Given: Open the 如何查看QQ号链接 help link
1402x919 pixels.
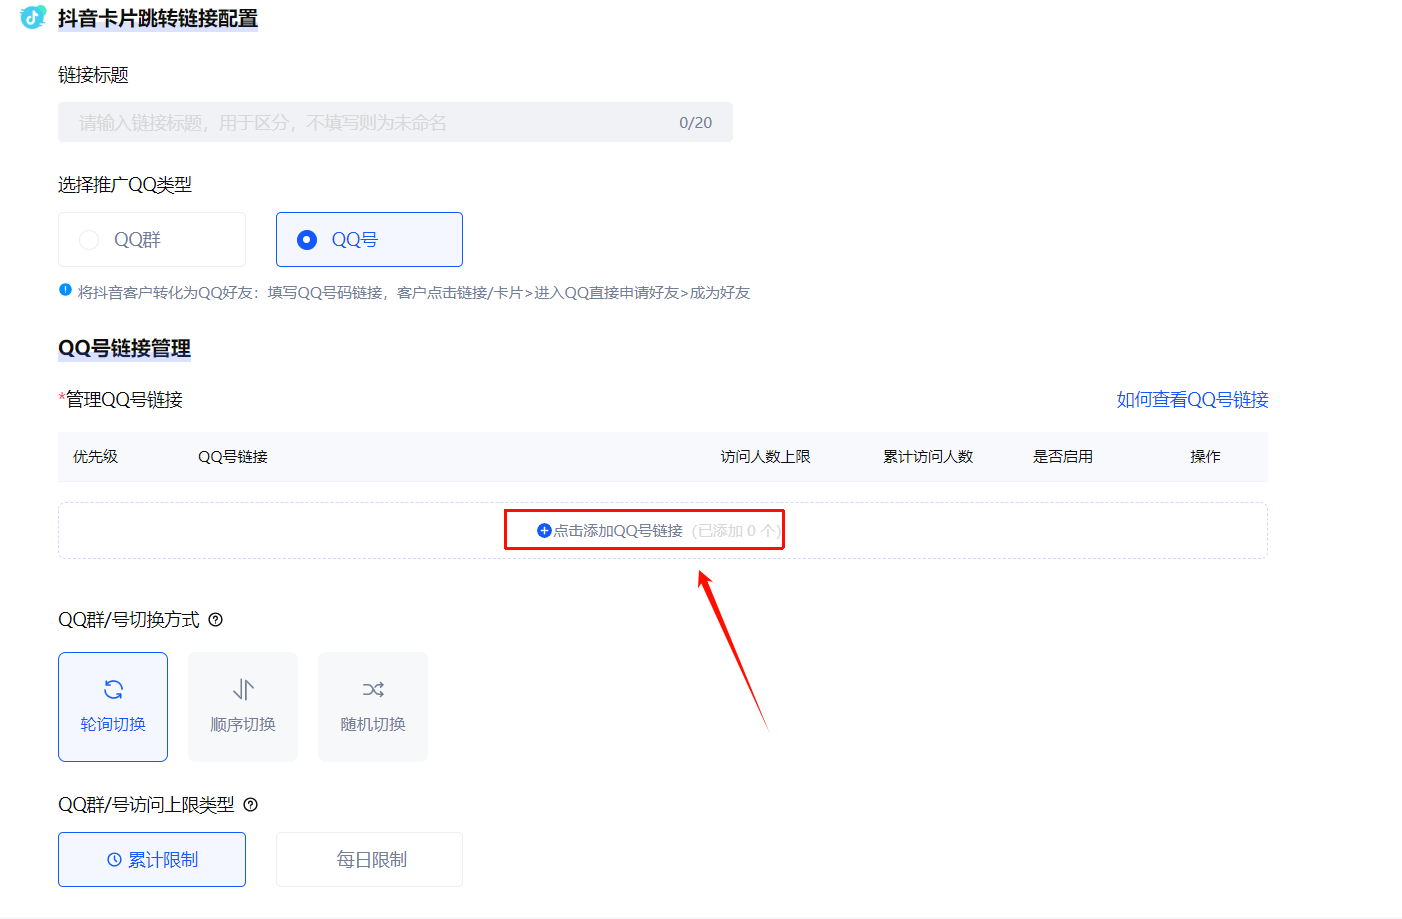Looking at the screenshot, I should [1192, 400].
